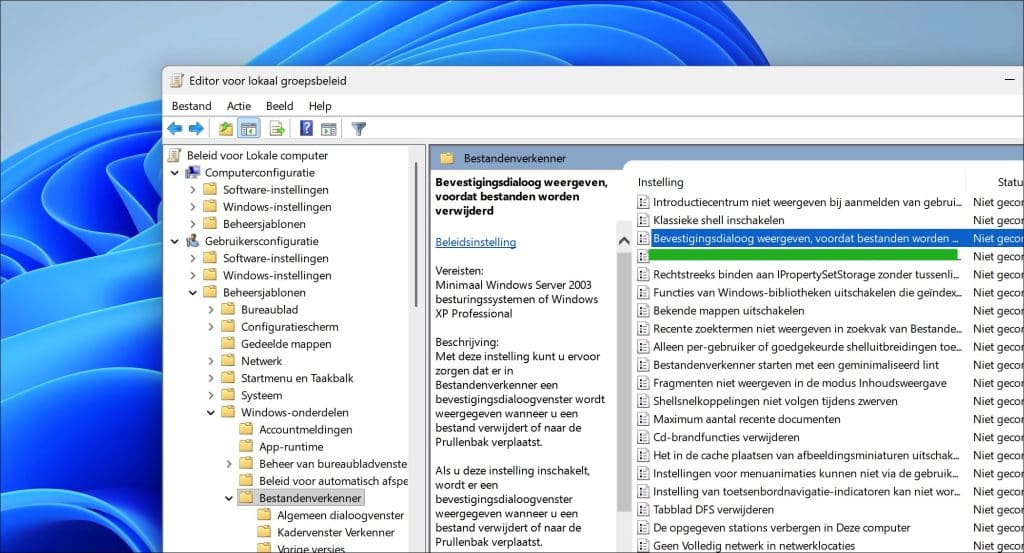This screenshot has width=1024, height=553.
Task: Click the Export list toolbar icon
Action: click(277, 129)
